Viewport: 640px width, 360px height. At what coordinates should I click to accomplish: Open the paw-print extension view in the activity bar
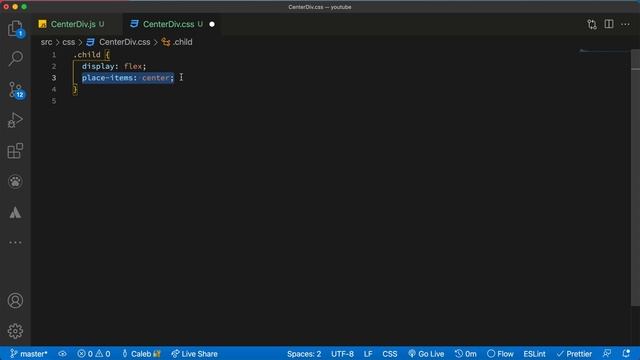(15, 181)
